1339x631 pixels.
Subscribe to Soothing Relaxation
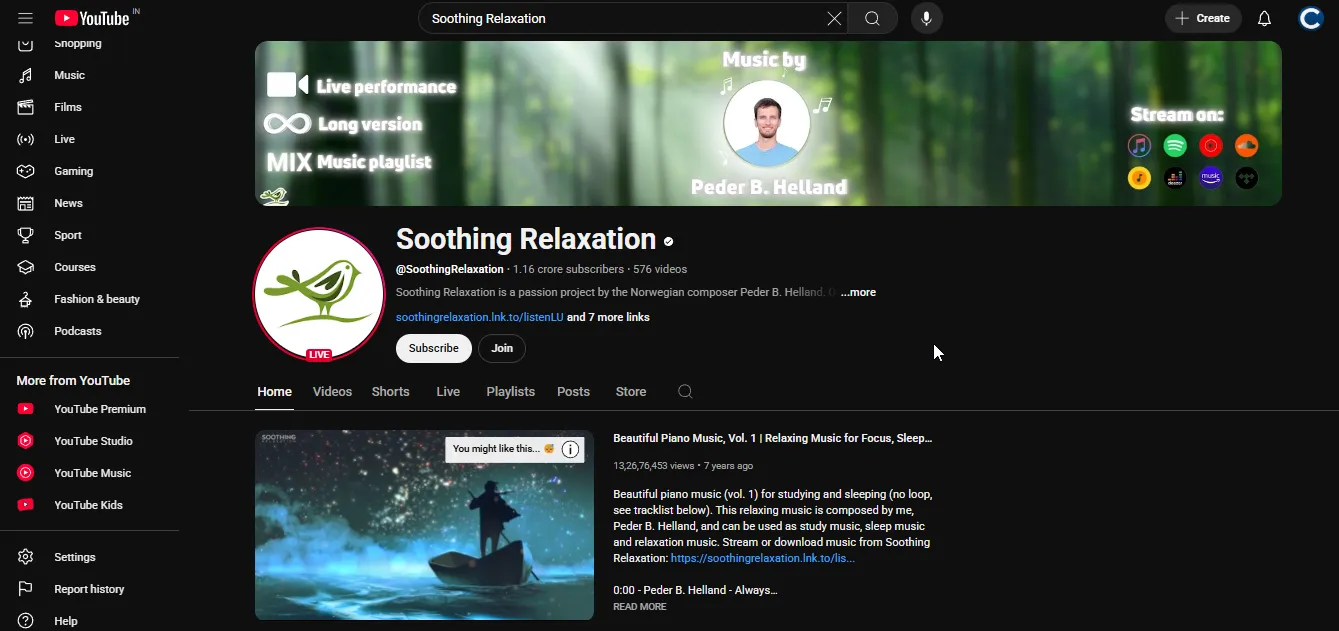pos(434,348)
